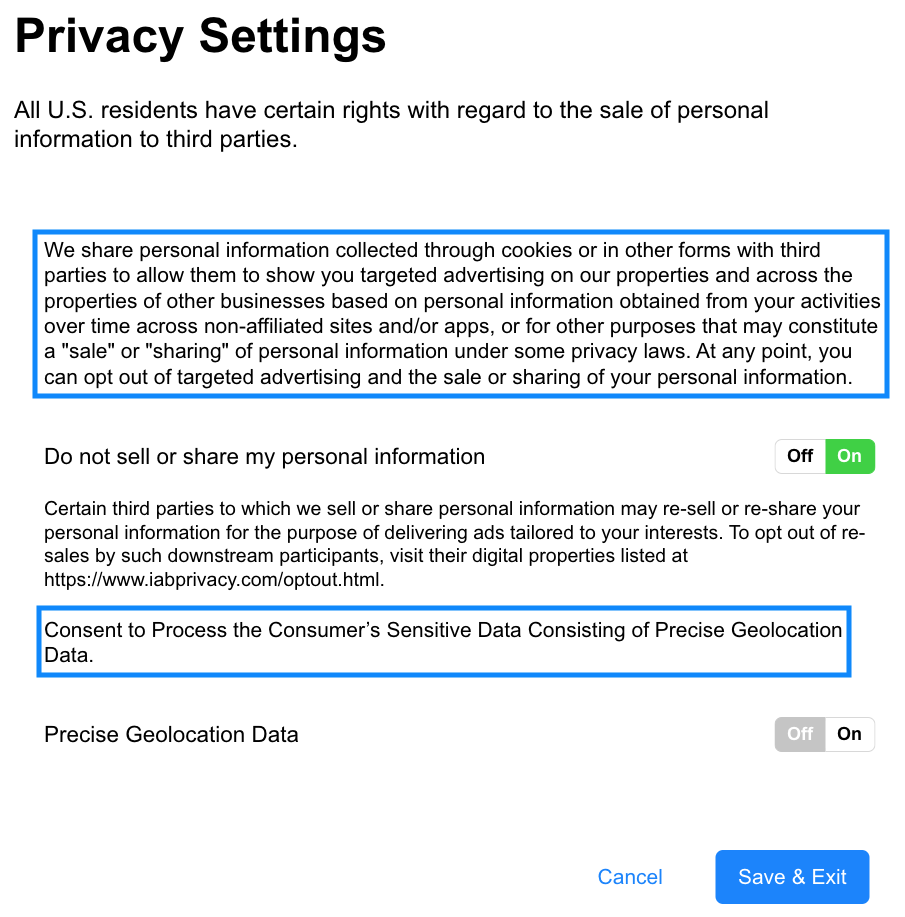Click the U.S. residents rights introduction text
This screenshot has width=905, height=917.
point(390,124)
